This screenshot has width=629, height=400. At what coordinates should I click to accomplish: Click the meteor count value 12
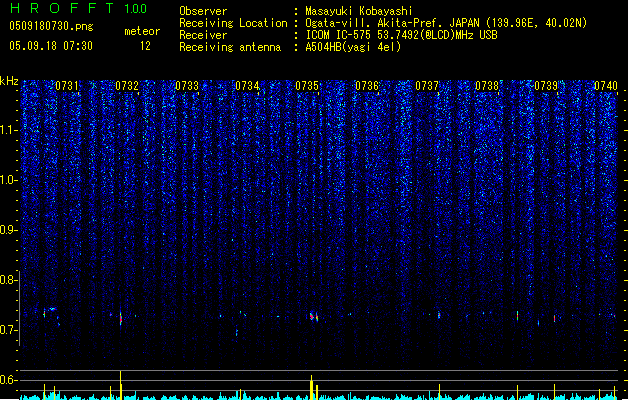point(145,46)
